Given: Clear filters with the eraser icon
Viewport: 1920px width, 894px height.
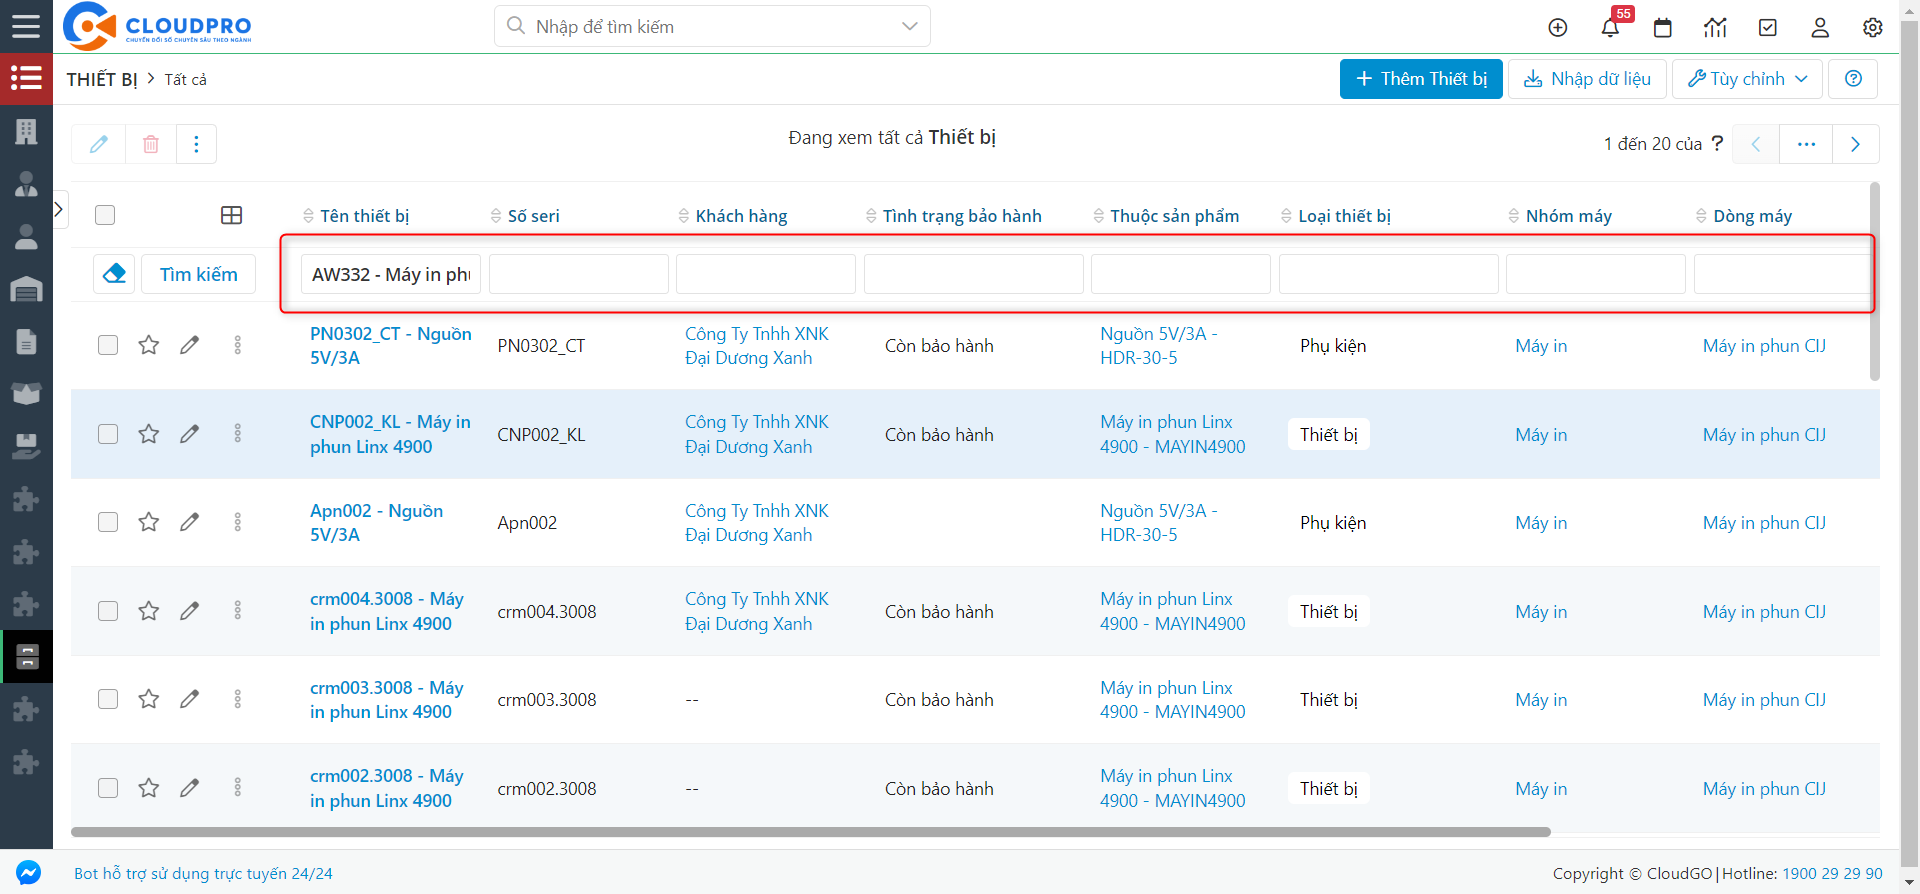Looking at the screenshot, I should click(114, 274).
